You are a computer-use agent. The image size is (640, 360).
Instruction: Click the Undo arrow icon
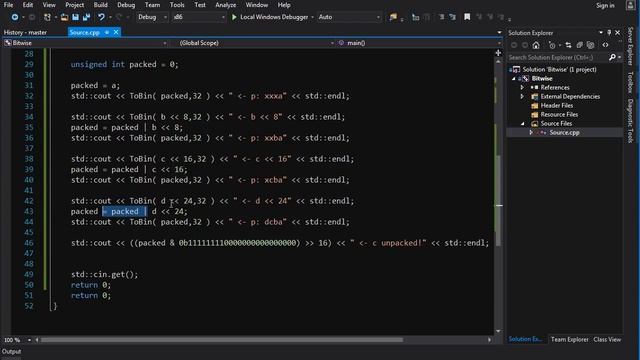pos(101,17)
